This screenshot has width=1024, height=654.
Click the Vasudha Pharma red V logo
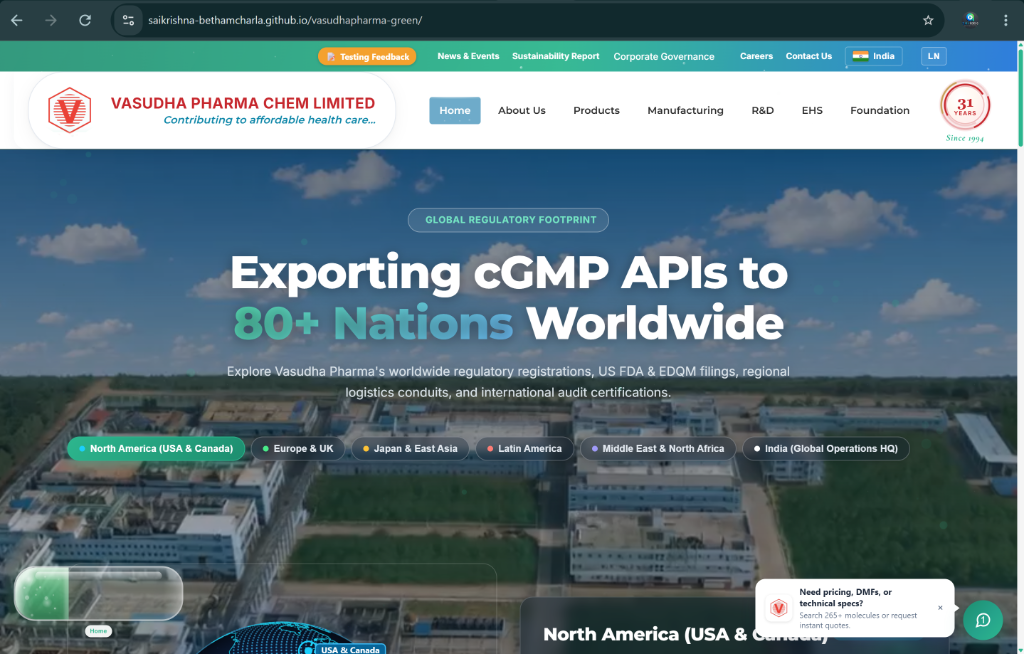click(x=69, y=110)
